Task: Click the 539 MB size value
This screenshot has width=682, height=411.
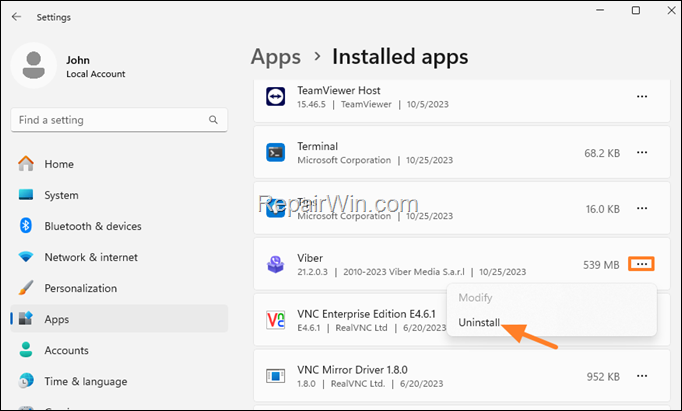Action: (x=601, y=265)
